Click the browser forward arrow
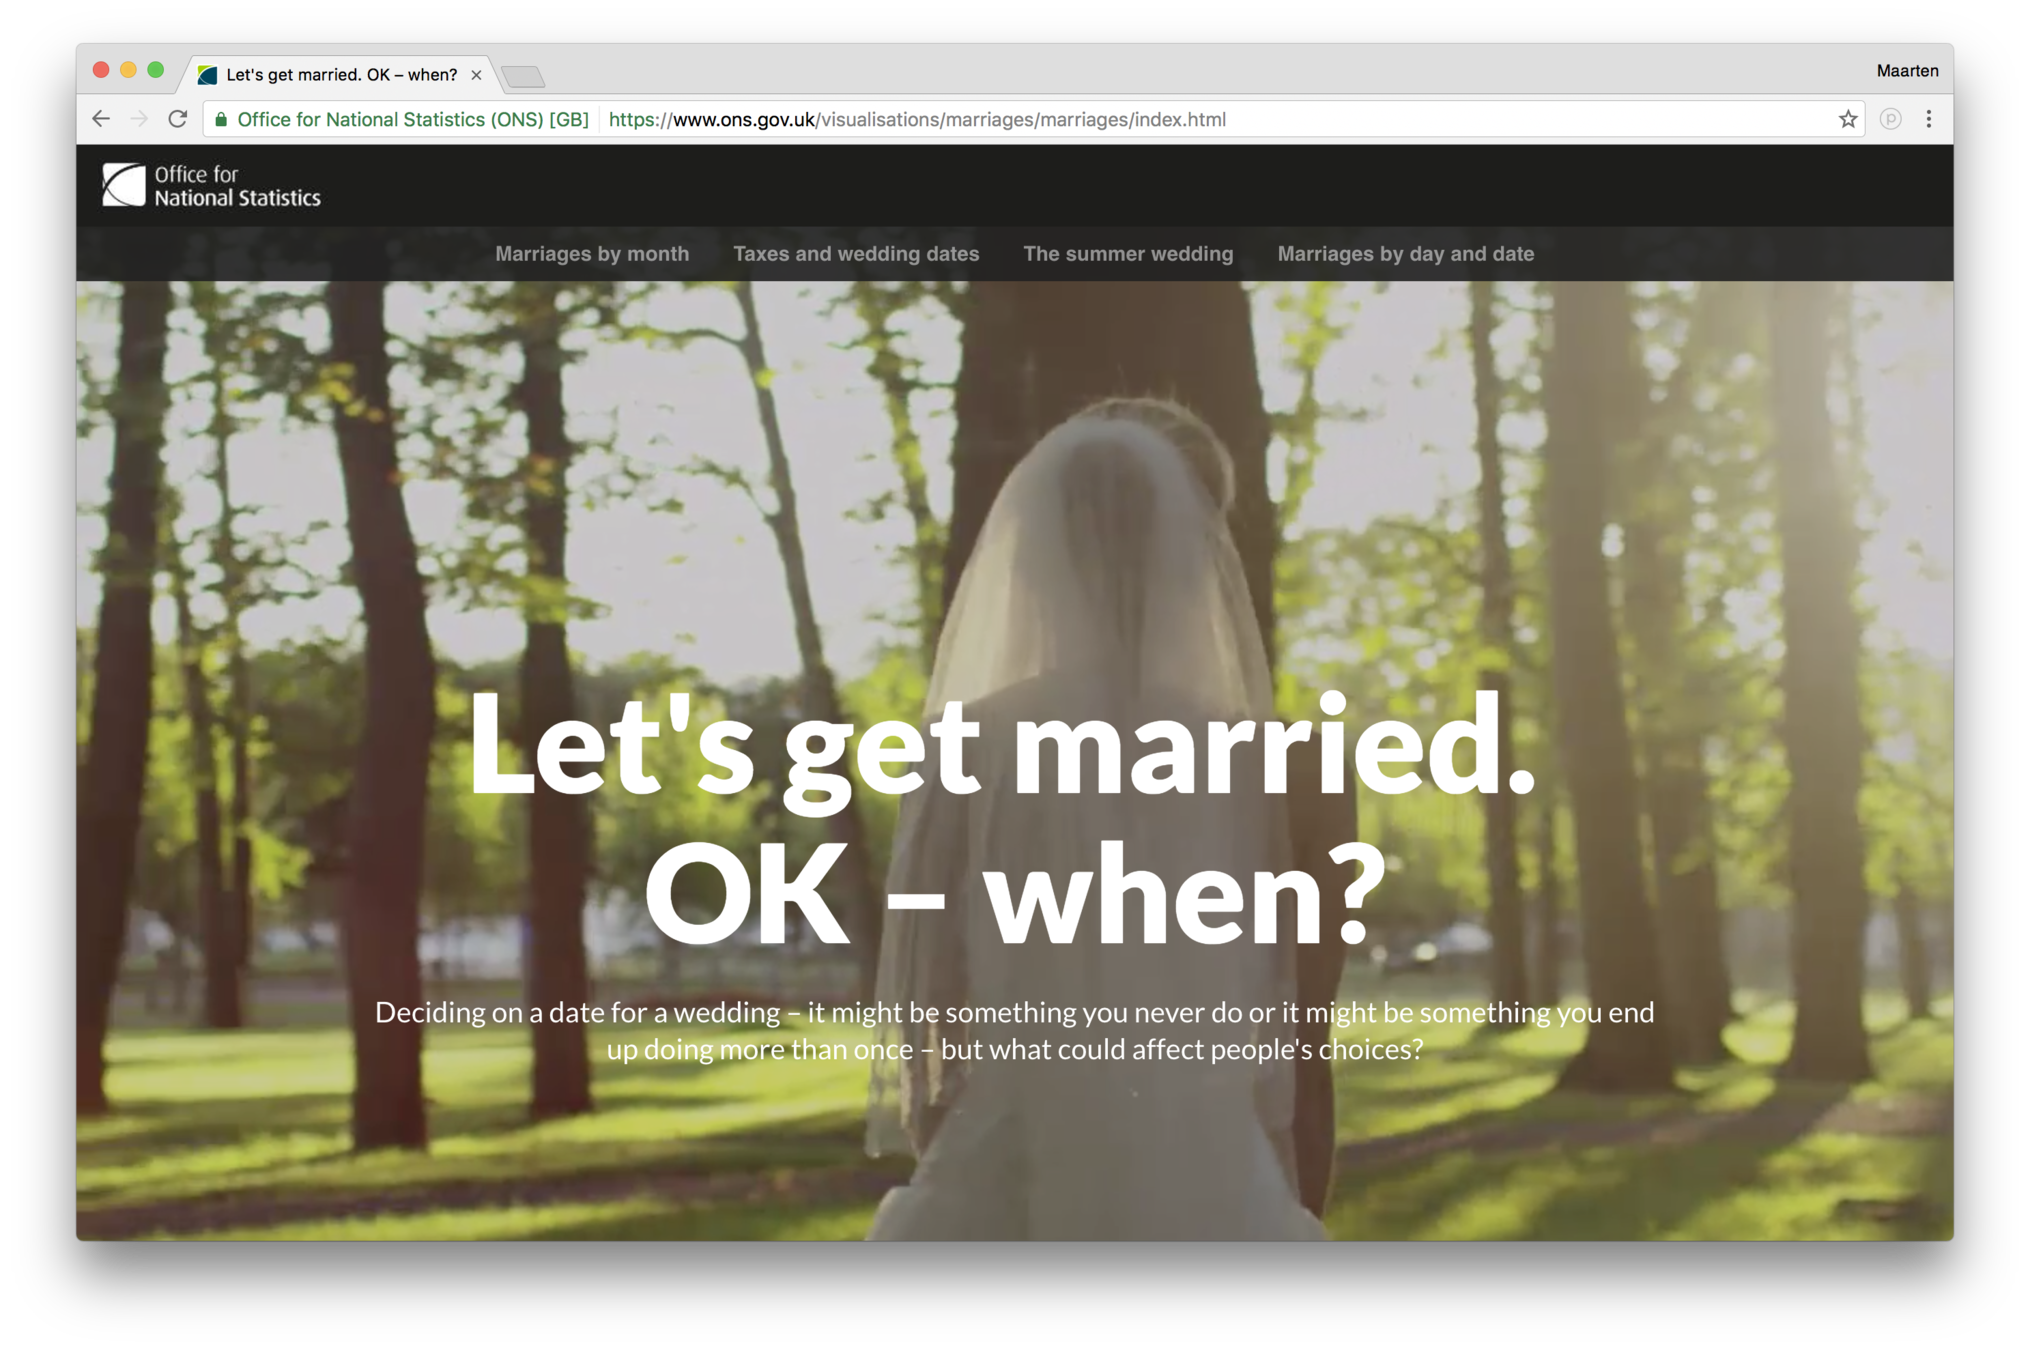 coord(139,119)
